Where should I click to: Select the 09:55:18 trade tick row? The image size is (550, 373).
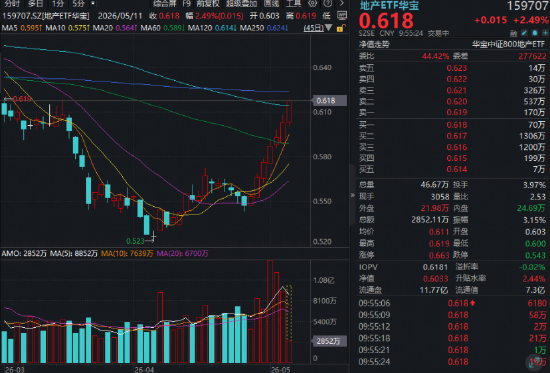click(452, 338)
